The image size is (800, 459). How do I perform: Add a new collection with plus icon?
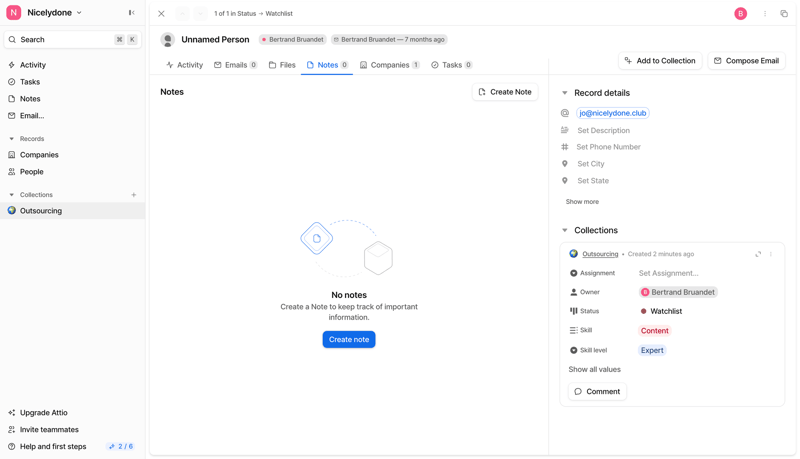tap(134, 195)
